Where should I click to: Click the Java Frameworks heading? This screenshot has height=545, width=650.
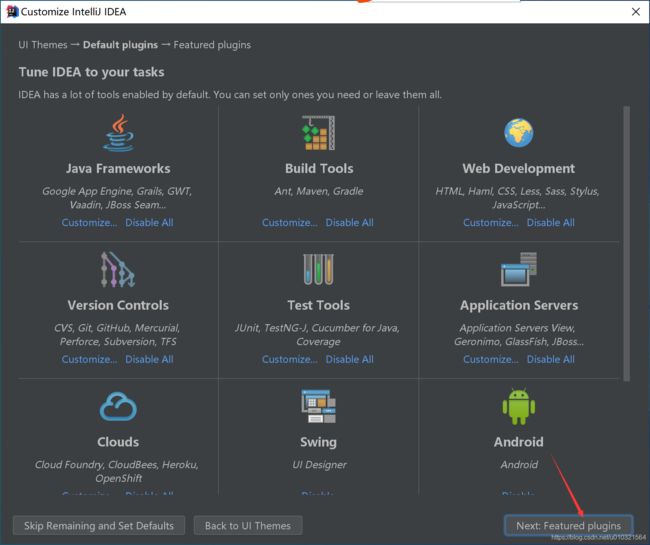118,168
